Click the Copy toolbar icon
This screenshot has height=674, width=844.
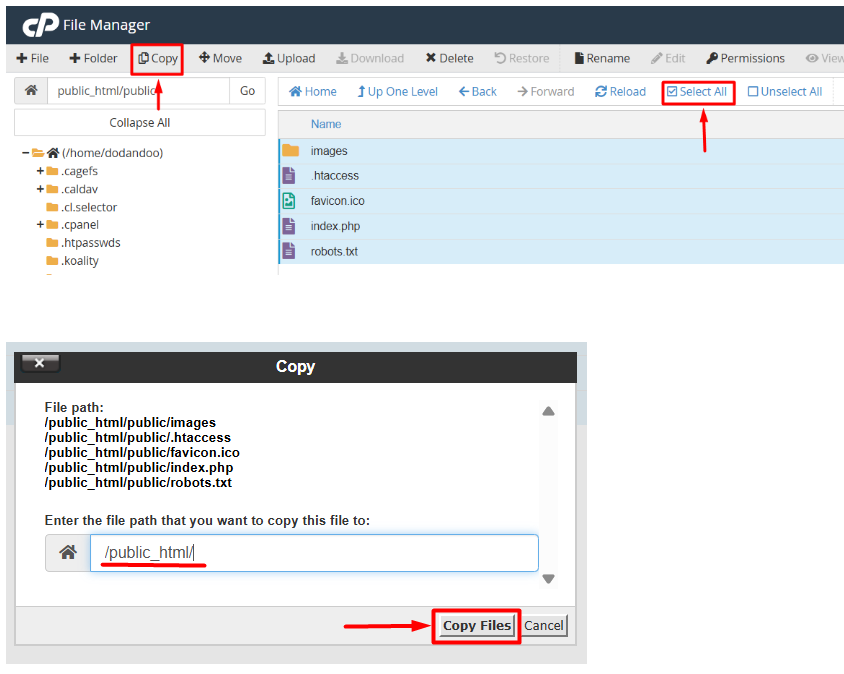(x=144, y=58)
